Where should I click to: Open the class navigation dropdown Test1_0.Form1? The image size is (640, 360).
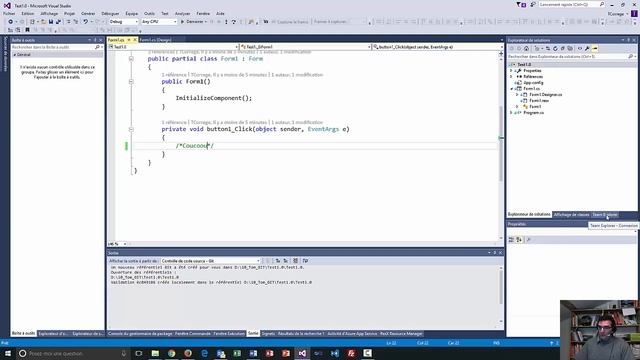click(x=306, y=47)
